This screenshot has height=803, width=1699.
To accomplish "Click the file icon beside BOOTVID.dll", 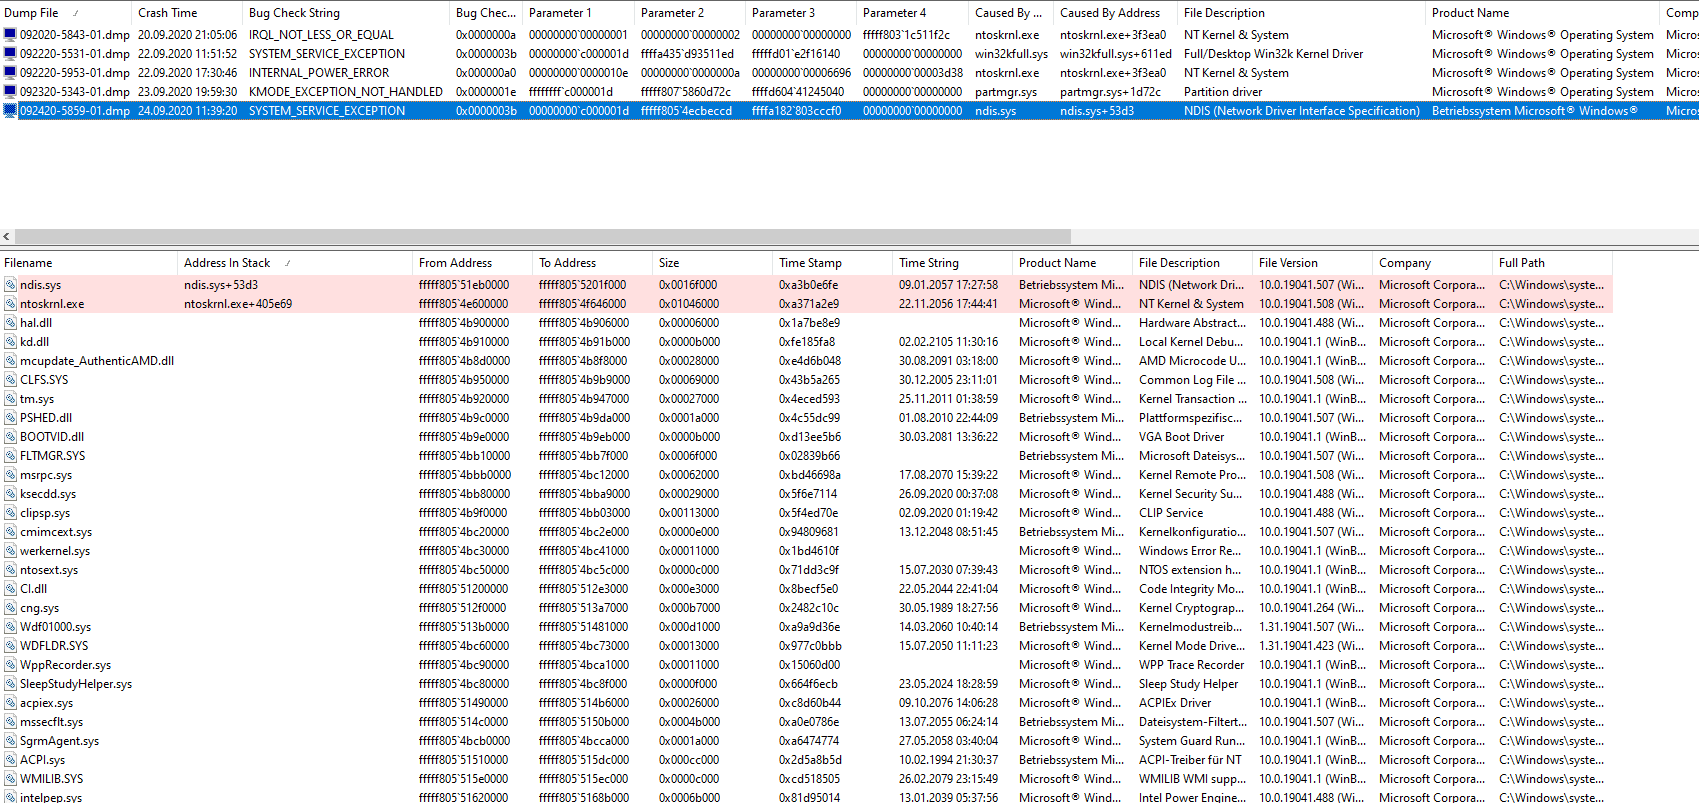I will click(10, 437).
